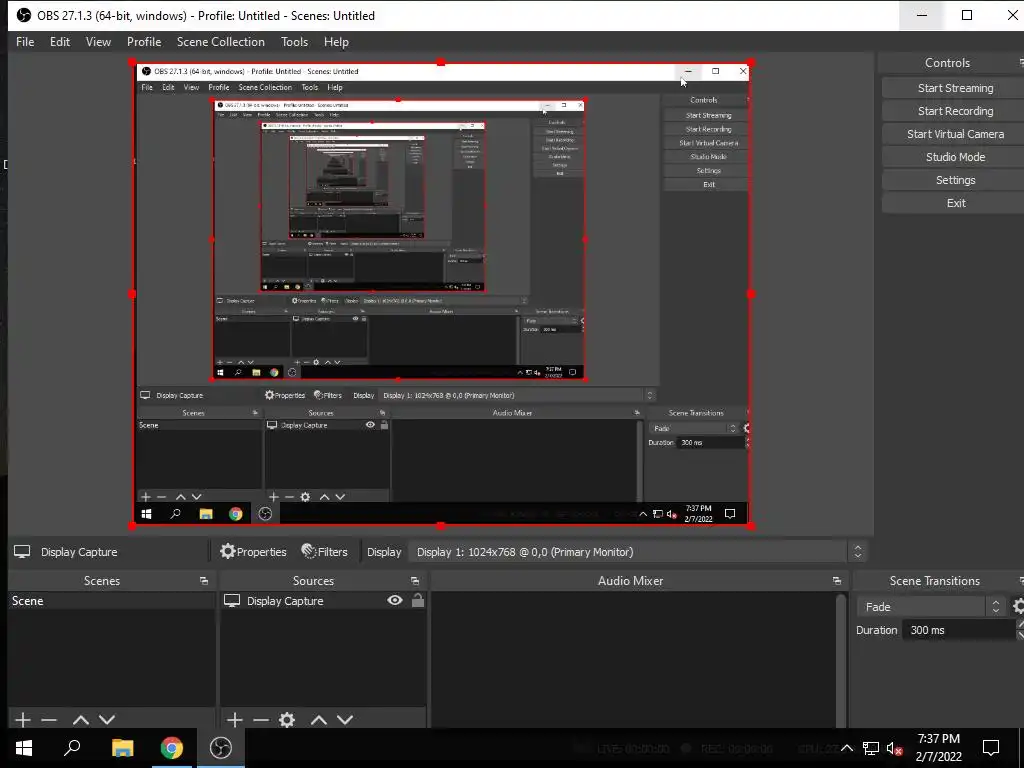Select Display Capture source row

323,601
